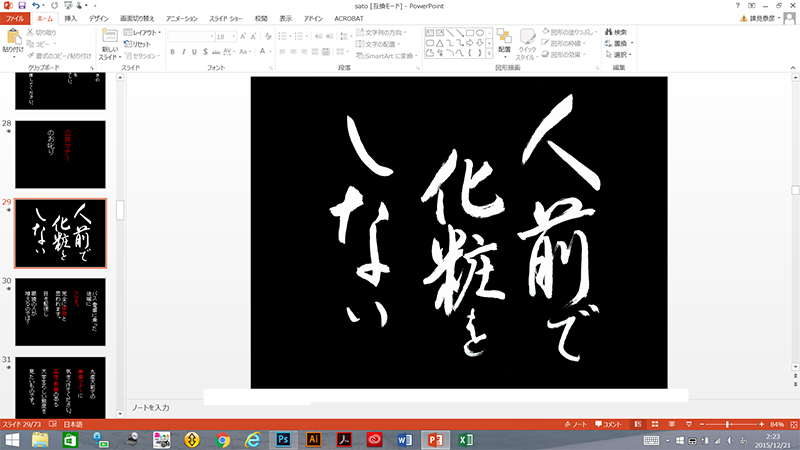The image size is (800, 450).
Task: Open Adobe Illustrator from the taskbar
Action: [313, 440]
